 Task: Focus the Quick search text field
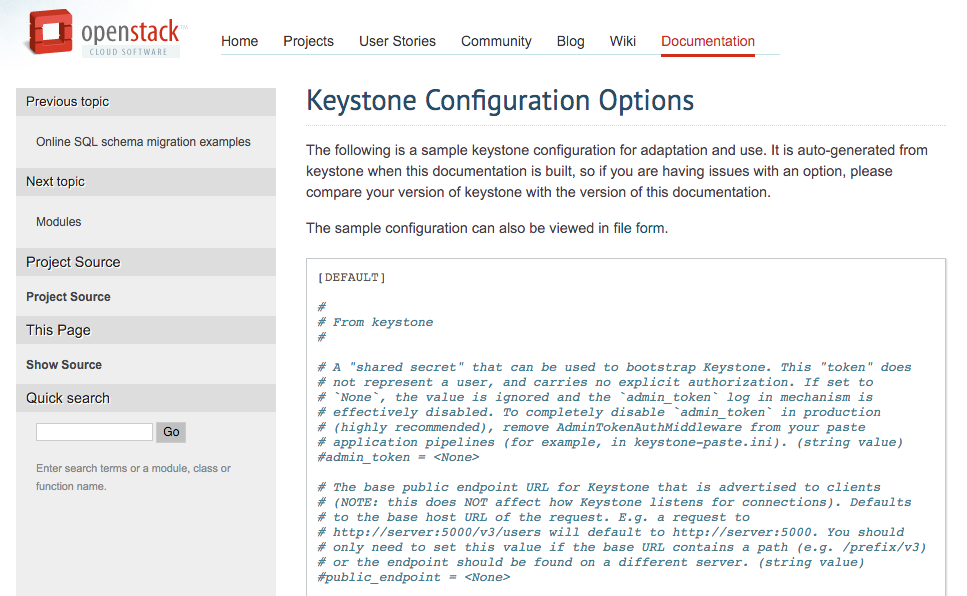pyautogui.click(x=94, y=432)
